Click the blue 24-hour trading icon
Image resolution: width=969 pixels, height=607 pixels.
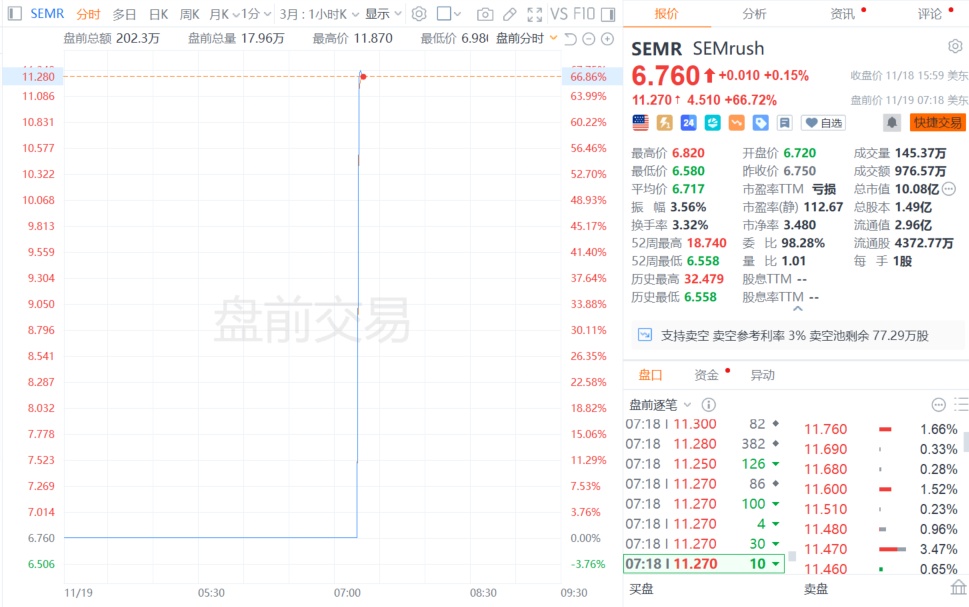tap(688, 123)
